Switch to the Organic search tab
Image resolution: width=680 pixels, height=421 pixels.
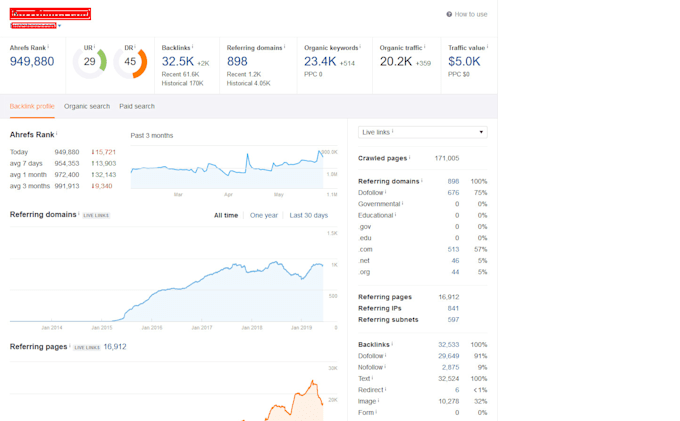coord(87,106)
